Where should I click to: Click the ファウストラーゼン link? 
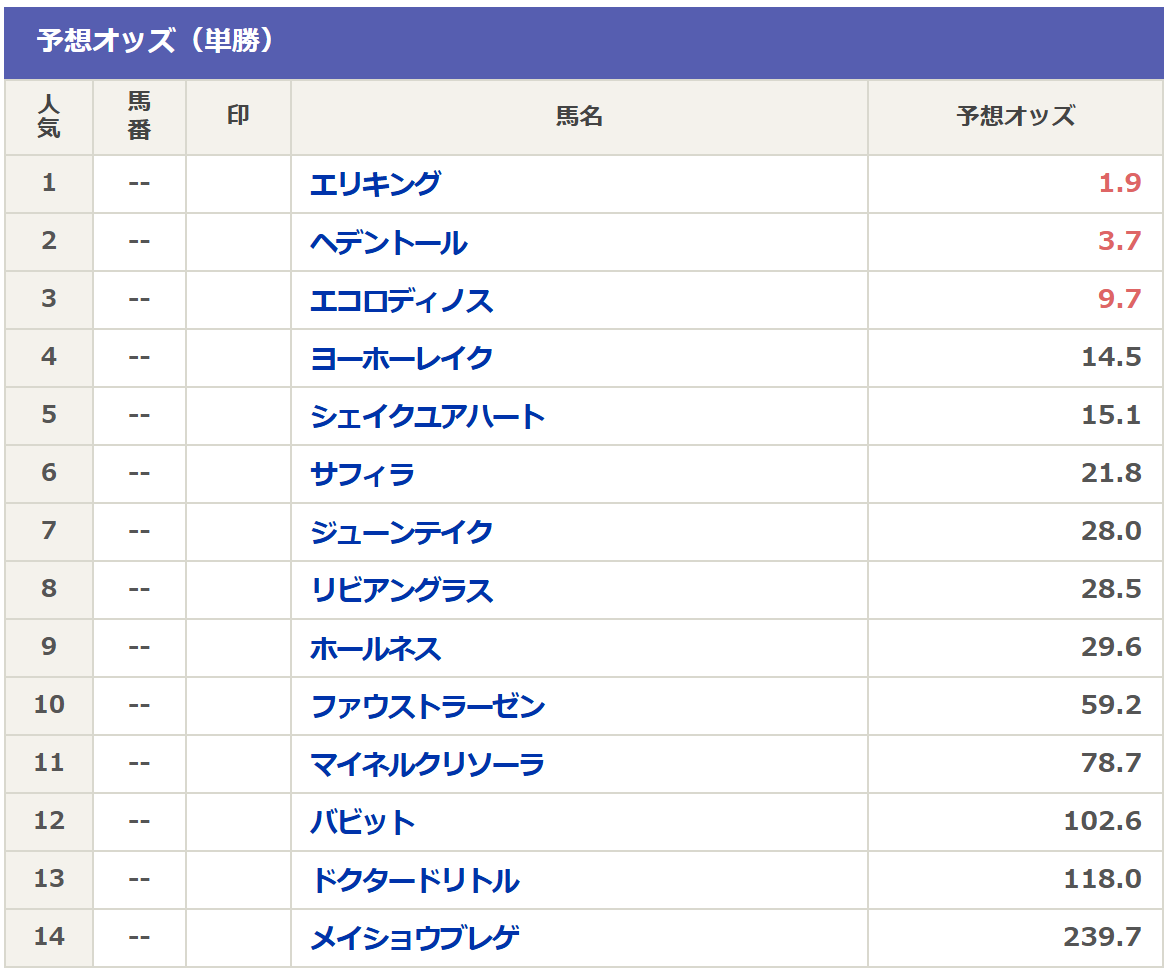pyautogui.click(x=427, y=706)
